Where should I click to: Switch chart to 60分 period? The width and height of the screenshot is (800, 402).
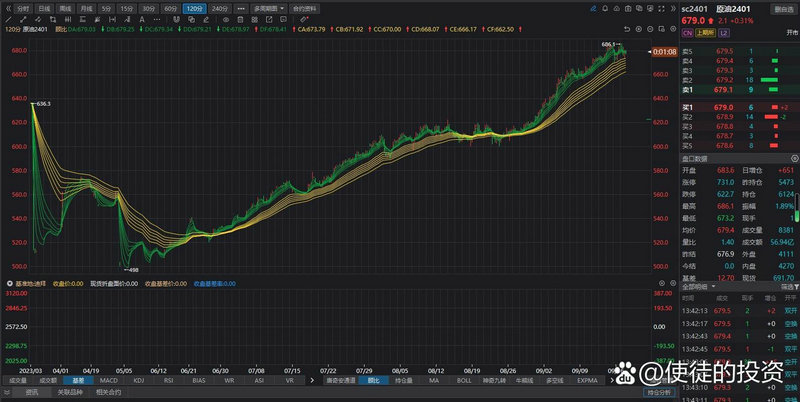coord(169,8)
